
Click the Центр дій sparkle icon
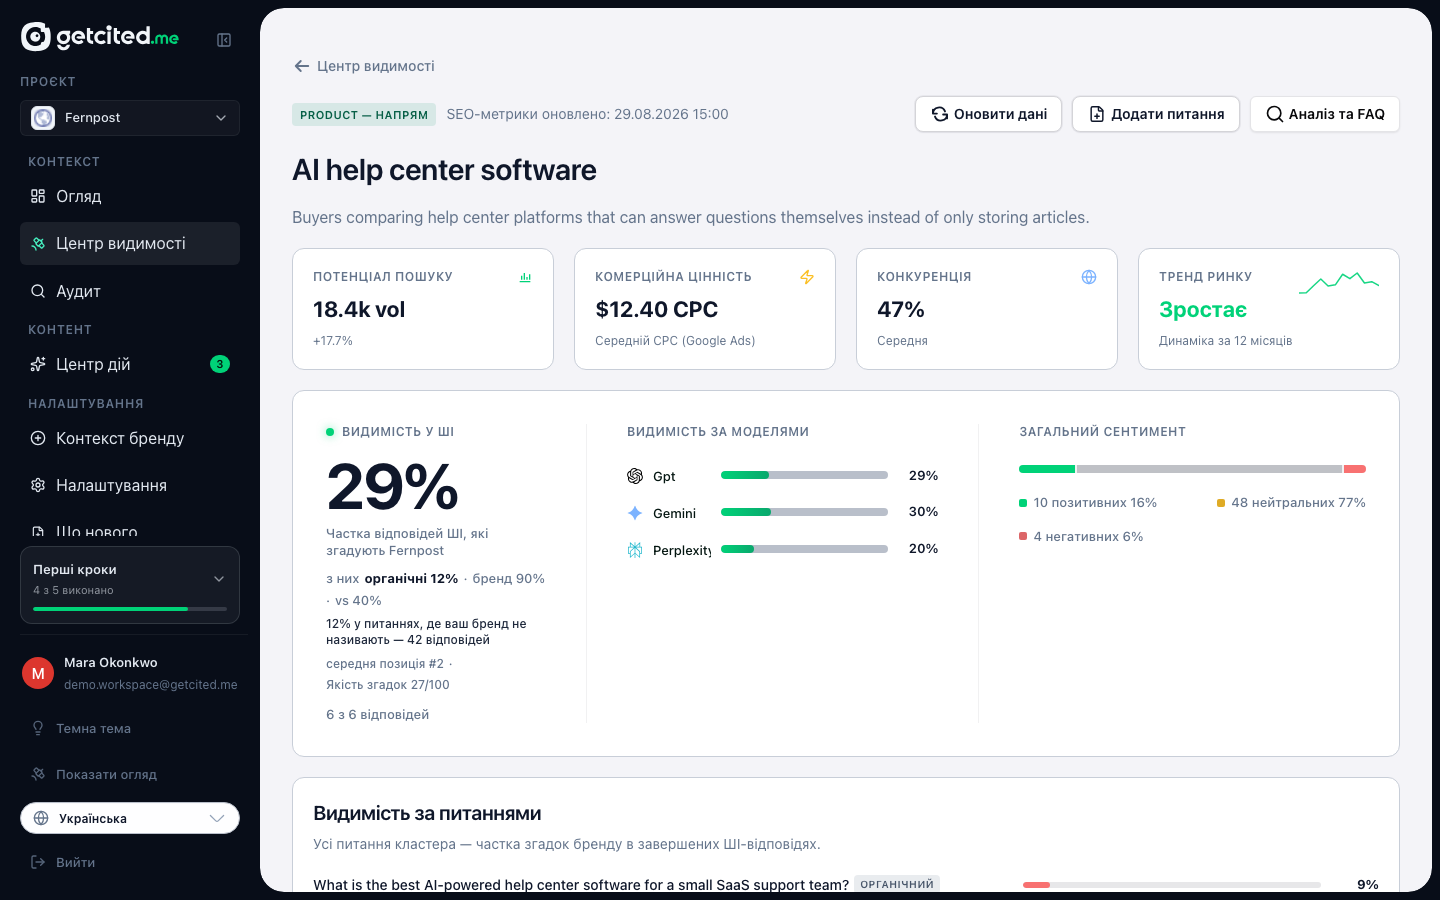(x=38, y=364)
